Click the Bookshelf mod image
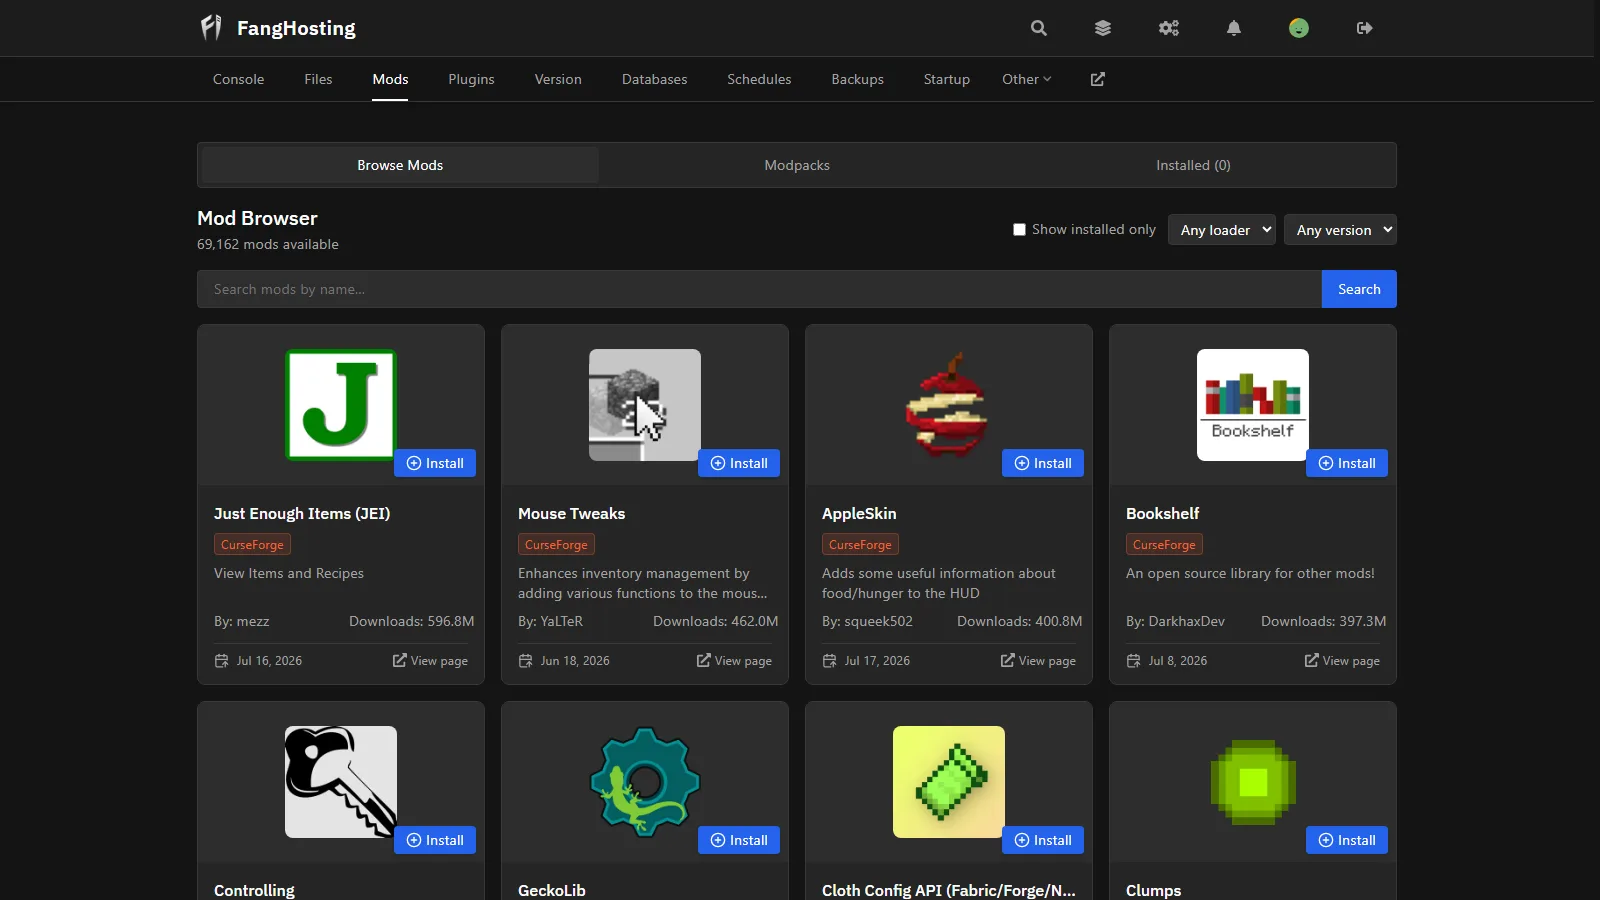 [x=1253, y=405]
